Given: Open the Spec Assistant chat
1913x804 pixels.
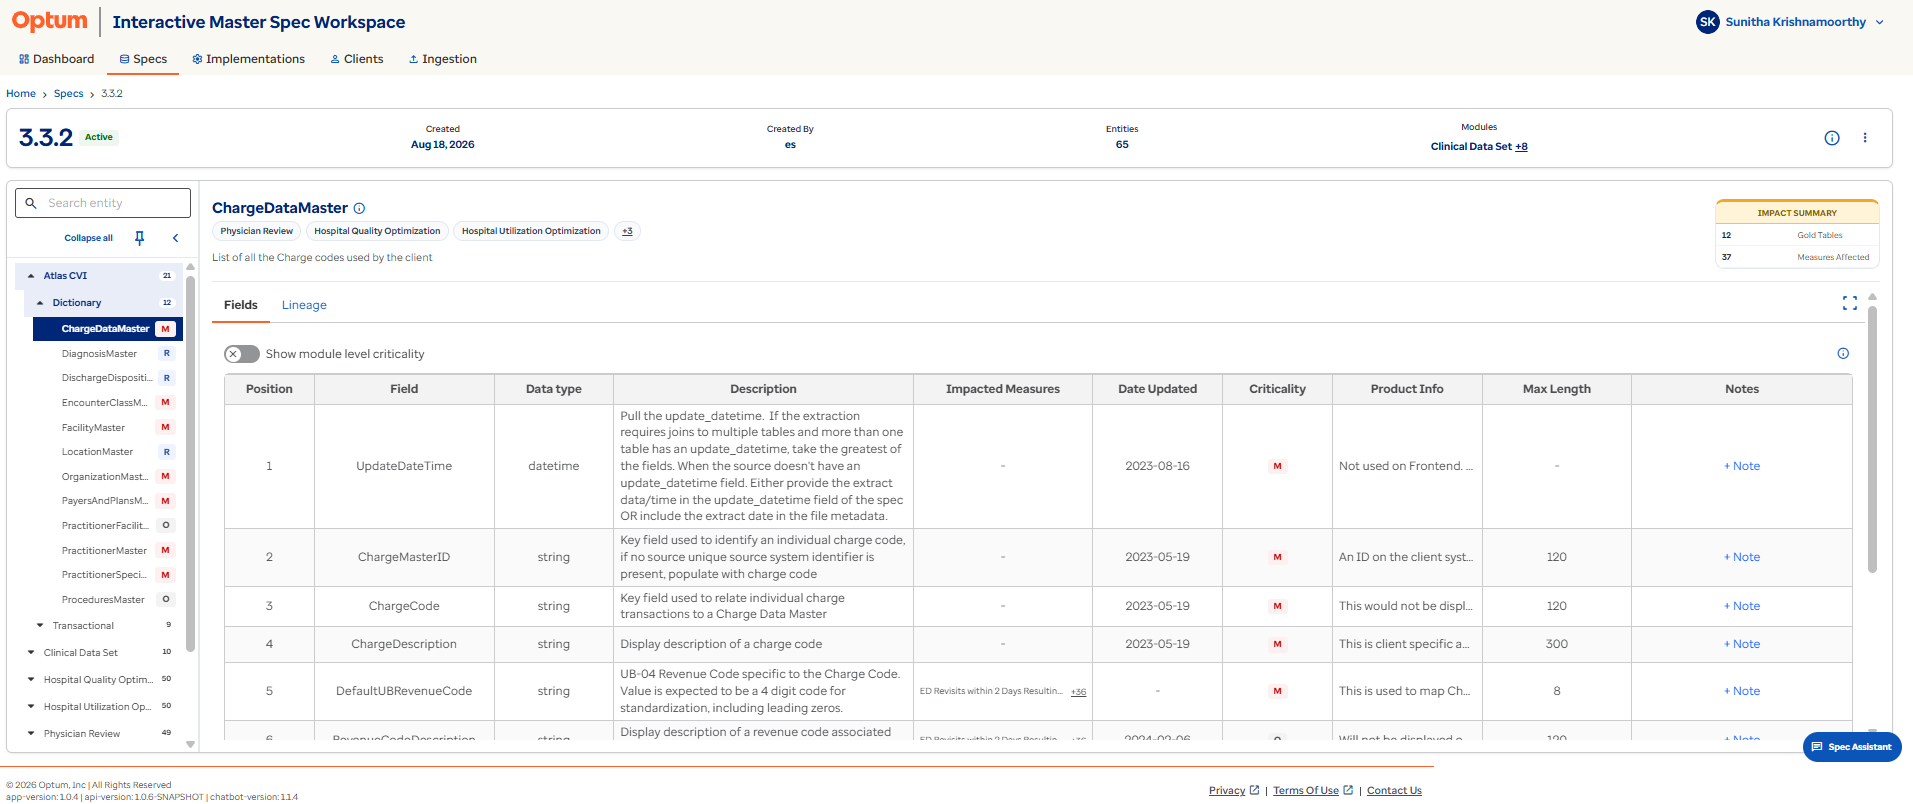Looking at the screenshot, I should tap(1852, 747).
